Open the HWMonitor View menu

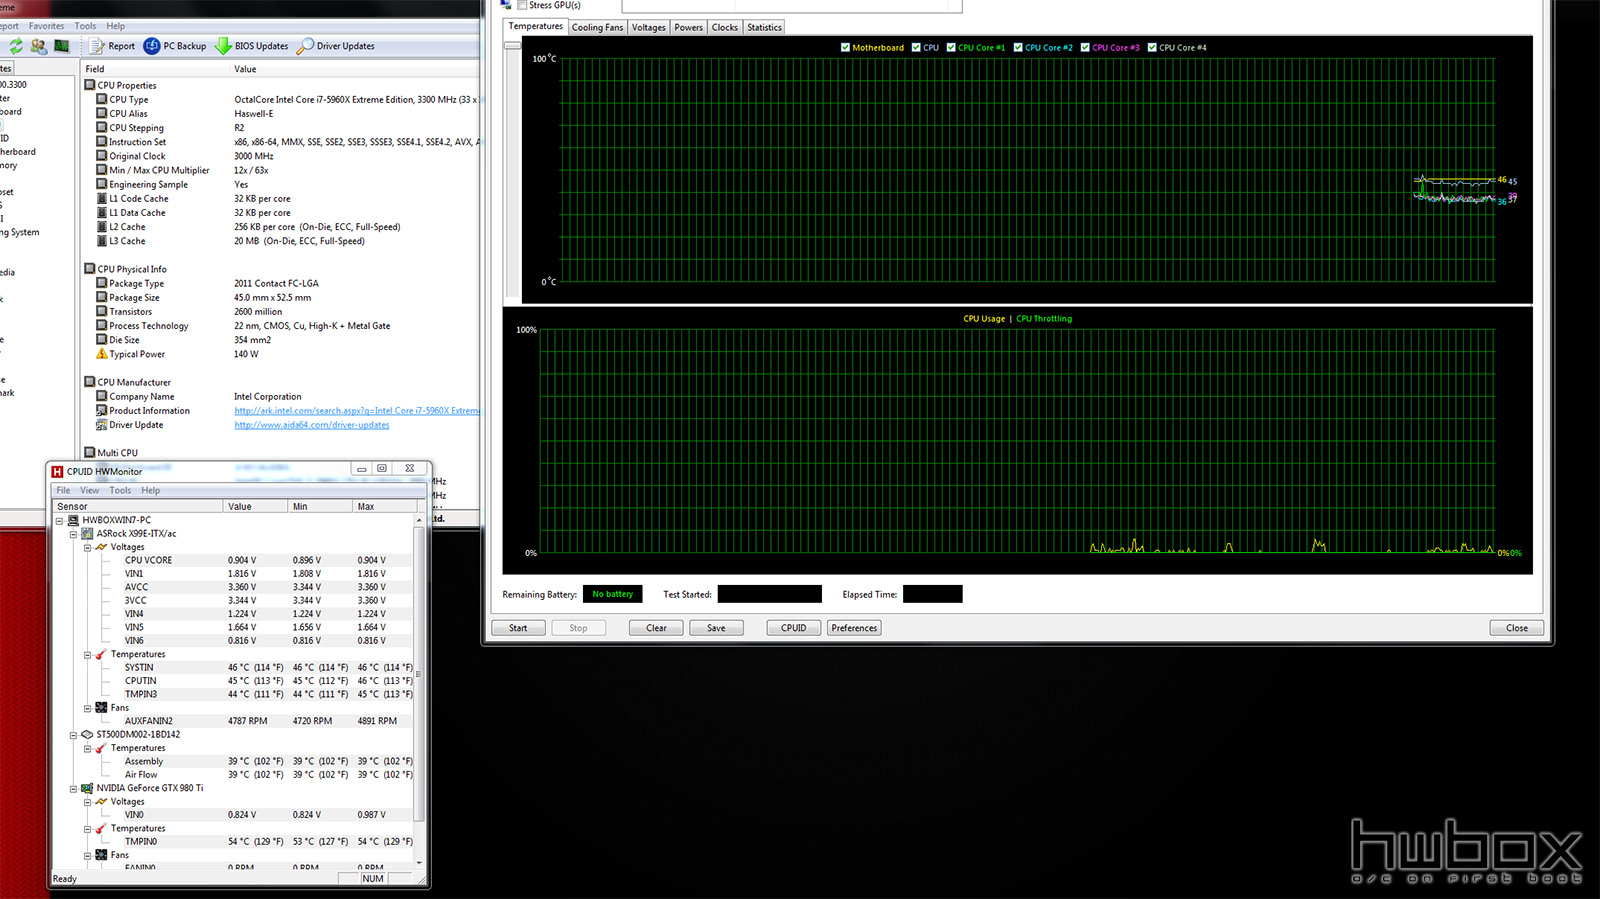tap(89, 491)
